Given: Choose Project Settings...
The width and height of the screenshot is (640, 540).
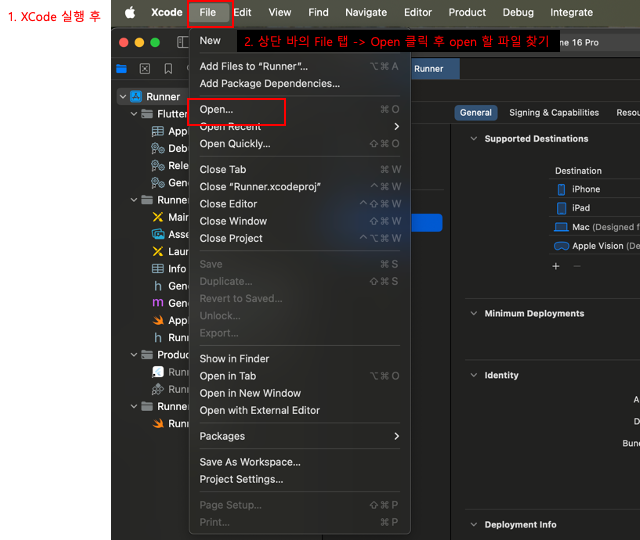Looking at the screenshot, I should (299, 479).
